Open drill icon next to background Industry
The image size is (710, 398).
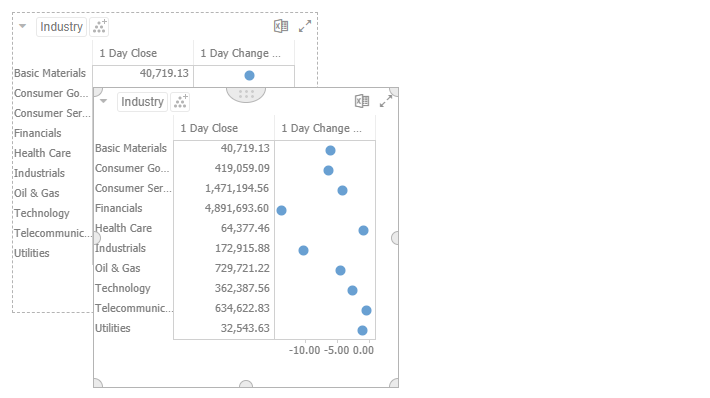click(x=99, y=27)
